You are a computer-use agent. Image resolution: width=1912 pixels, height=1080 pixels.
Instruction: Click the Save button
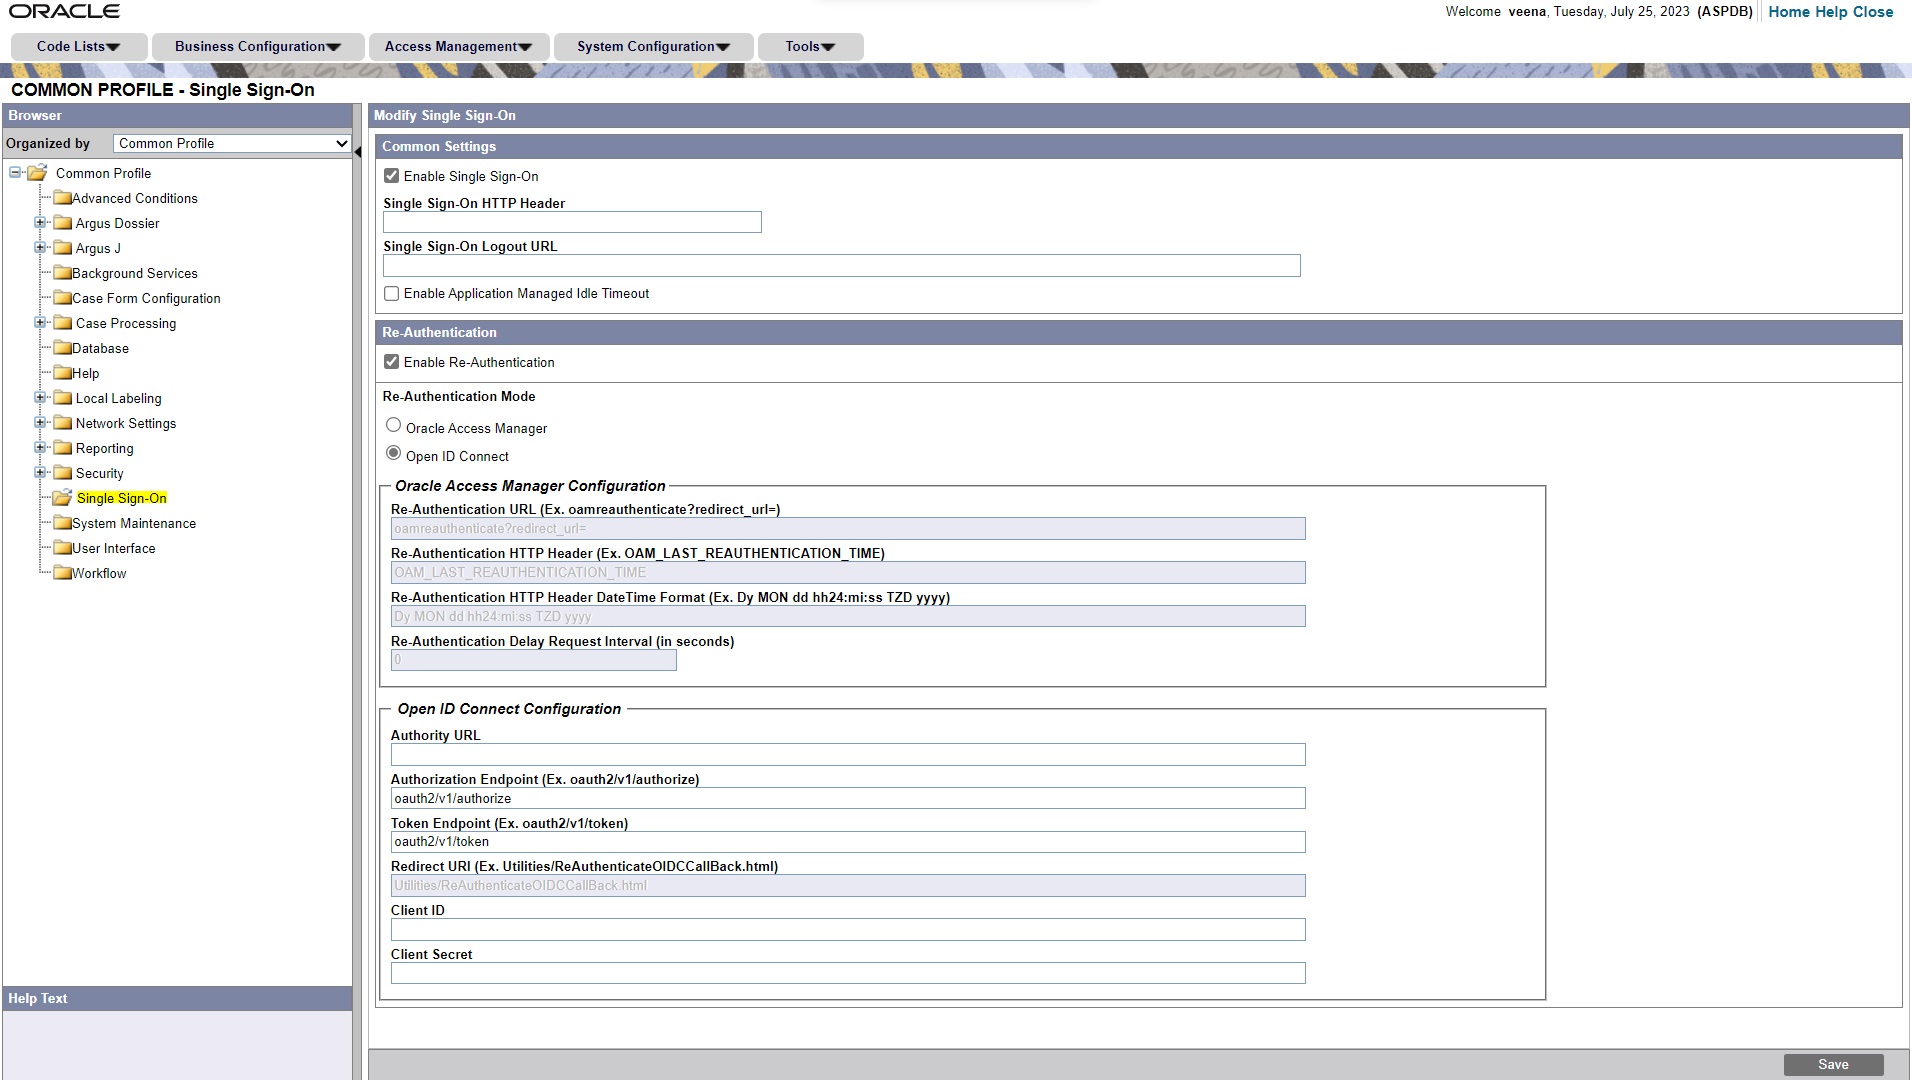[x=1835, y=1063]
